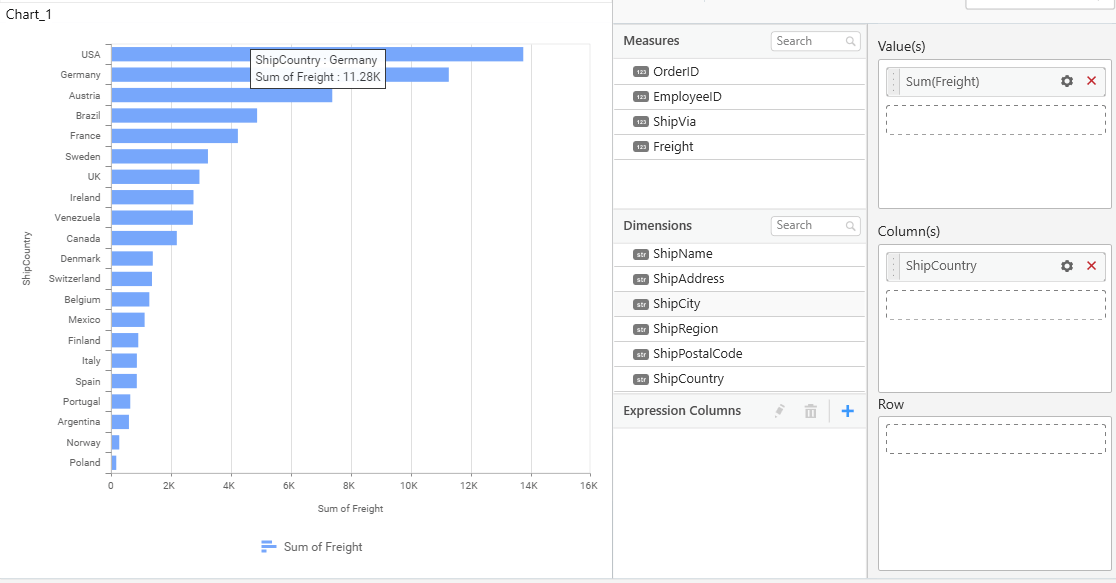Remove Sum(Freight) with red X icon

(x=1091, y=82)
